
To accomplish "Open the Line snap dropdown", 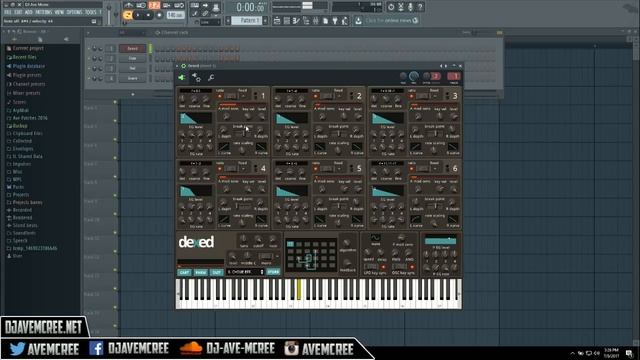I will 210,22.
